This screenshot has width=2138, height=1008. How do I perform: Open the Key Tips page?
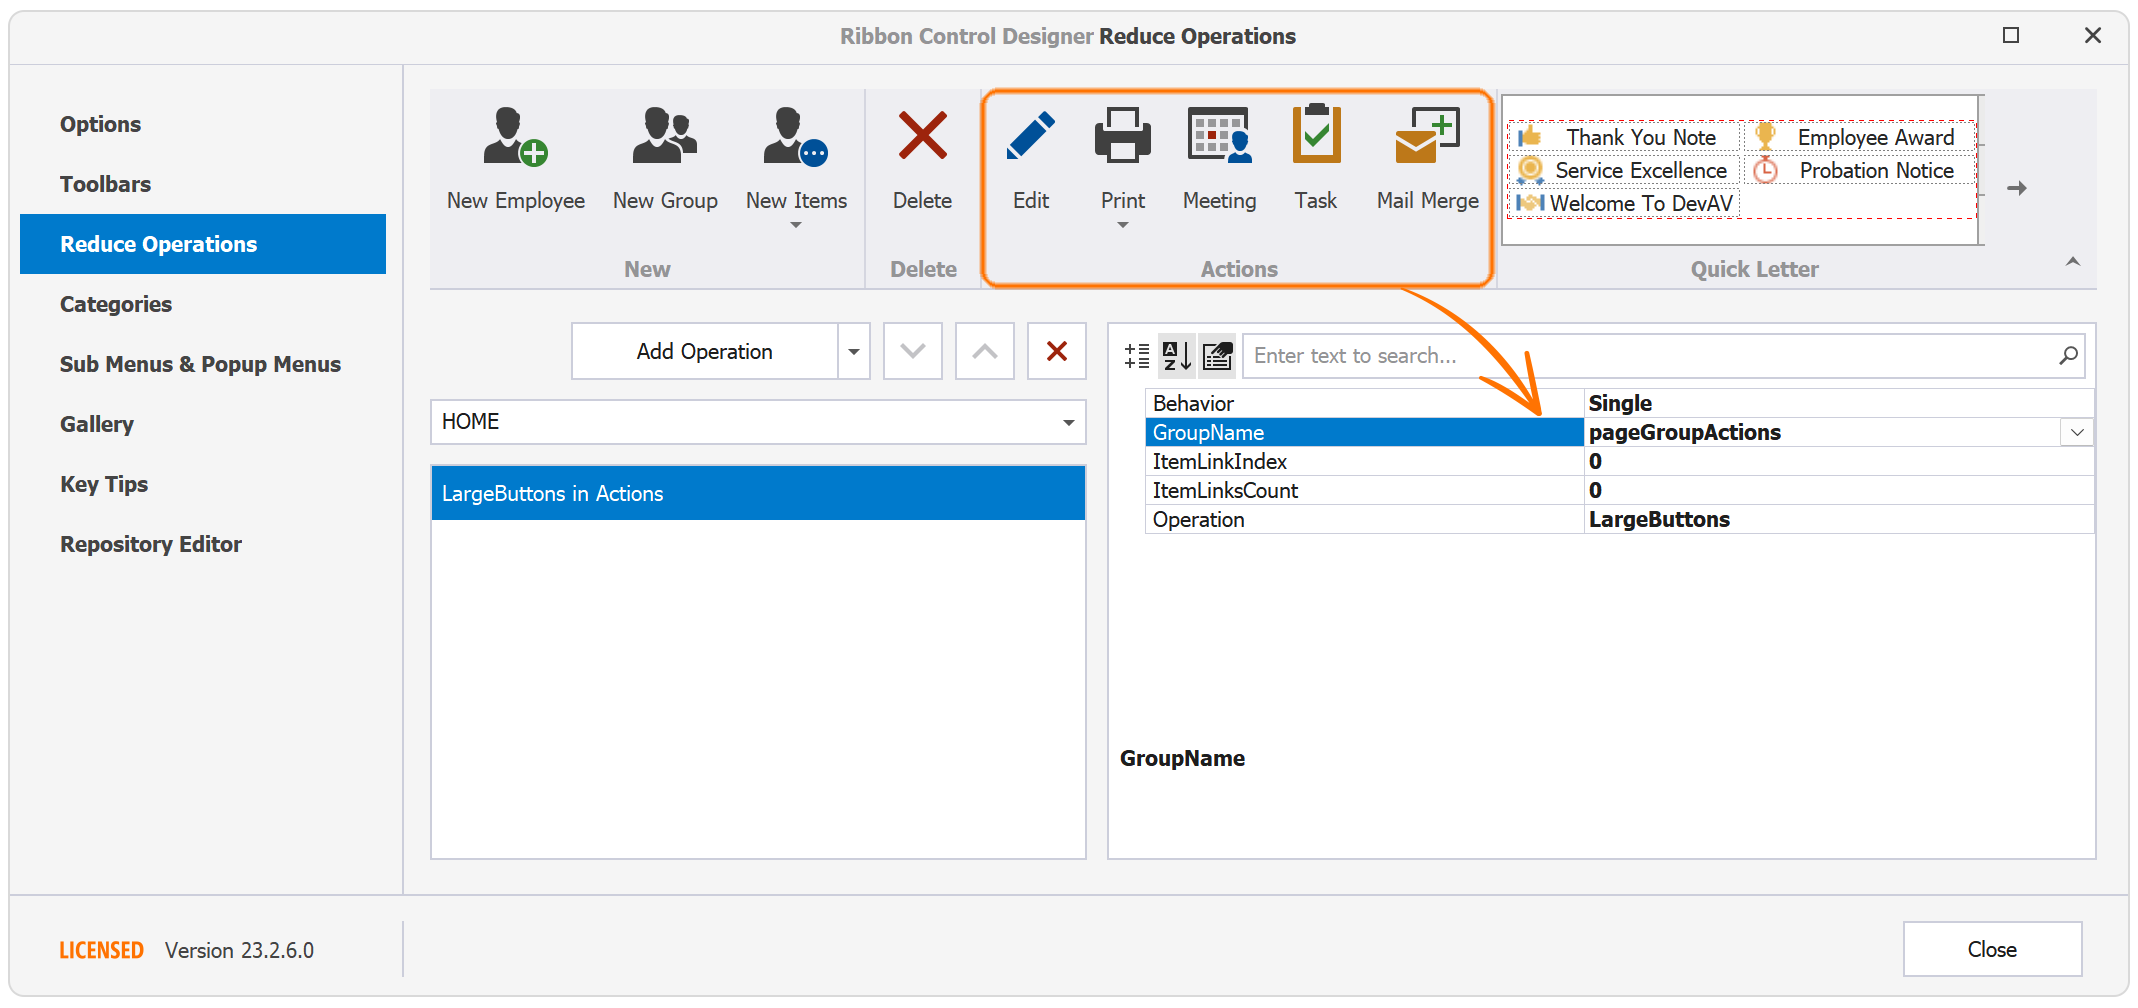click(x=203, y=484)
